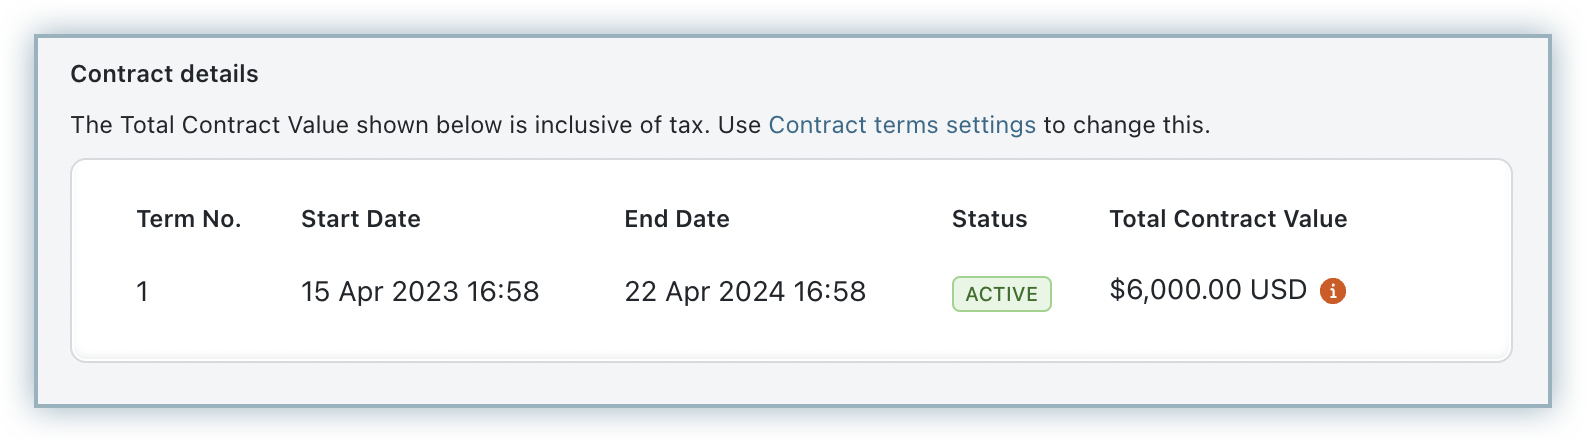
Task: Click the end date 22 Apr 2024
Action: point(707,292)
